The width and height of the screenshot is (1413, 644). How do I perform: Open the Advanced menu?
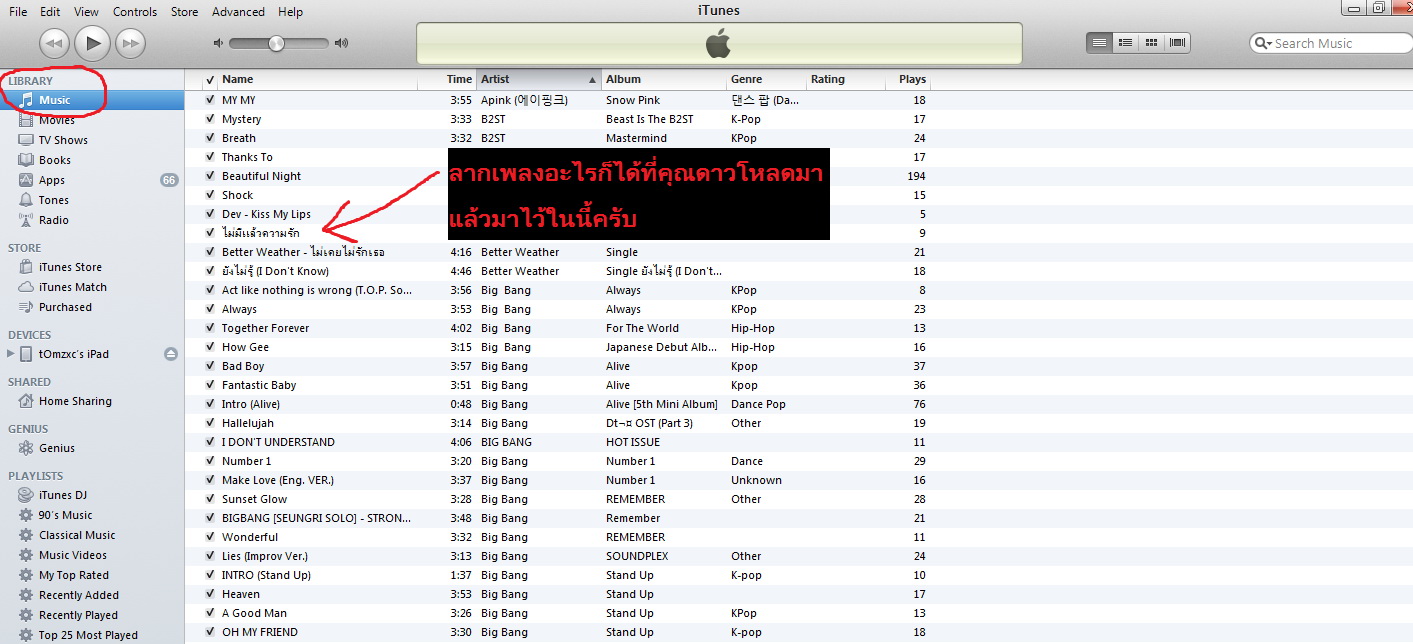(238, 11)
